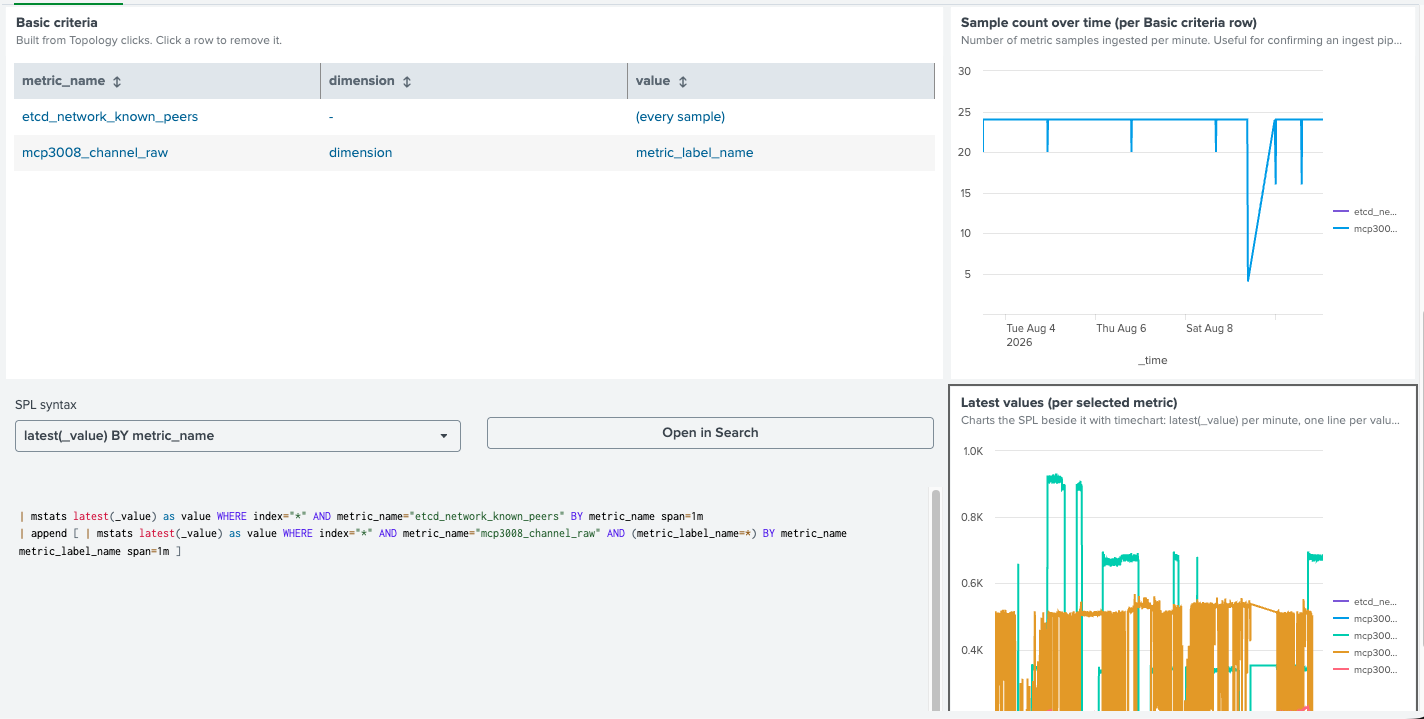Toggle orange mcp300... legend in Latest values chart
The width and height of the screenshot is (1424, 719).
point(1365,652)
